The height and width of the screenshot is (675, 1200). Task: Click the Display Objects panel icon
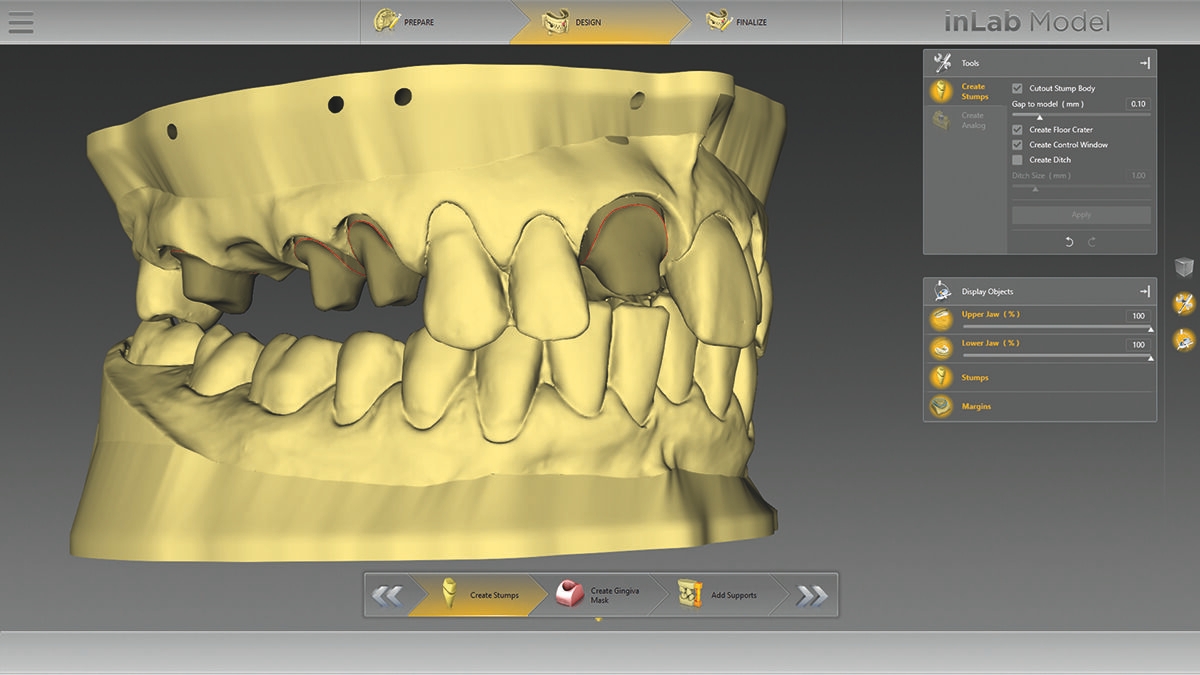pos(942,291)
